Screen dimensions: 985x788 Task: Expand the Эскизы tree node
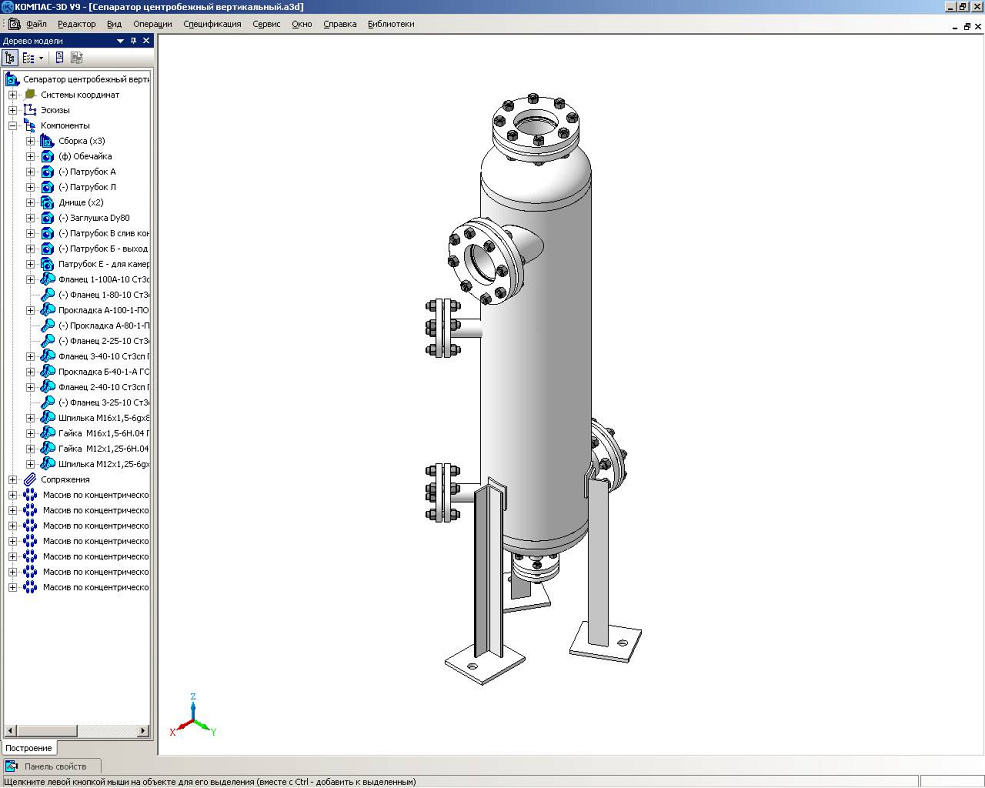(x=13, y=110)
